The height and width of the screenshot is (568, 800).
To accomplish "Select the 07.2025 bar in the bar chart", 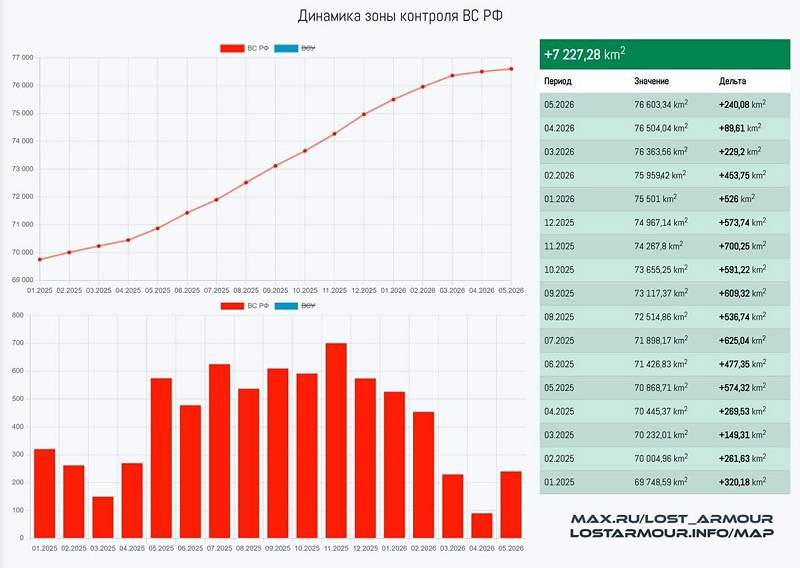I will click(219, 451).
